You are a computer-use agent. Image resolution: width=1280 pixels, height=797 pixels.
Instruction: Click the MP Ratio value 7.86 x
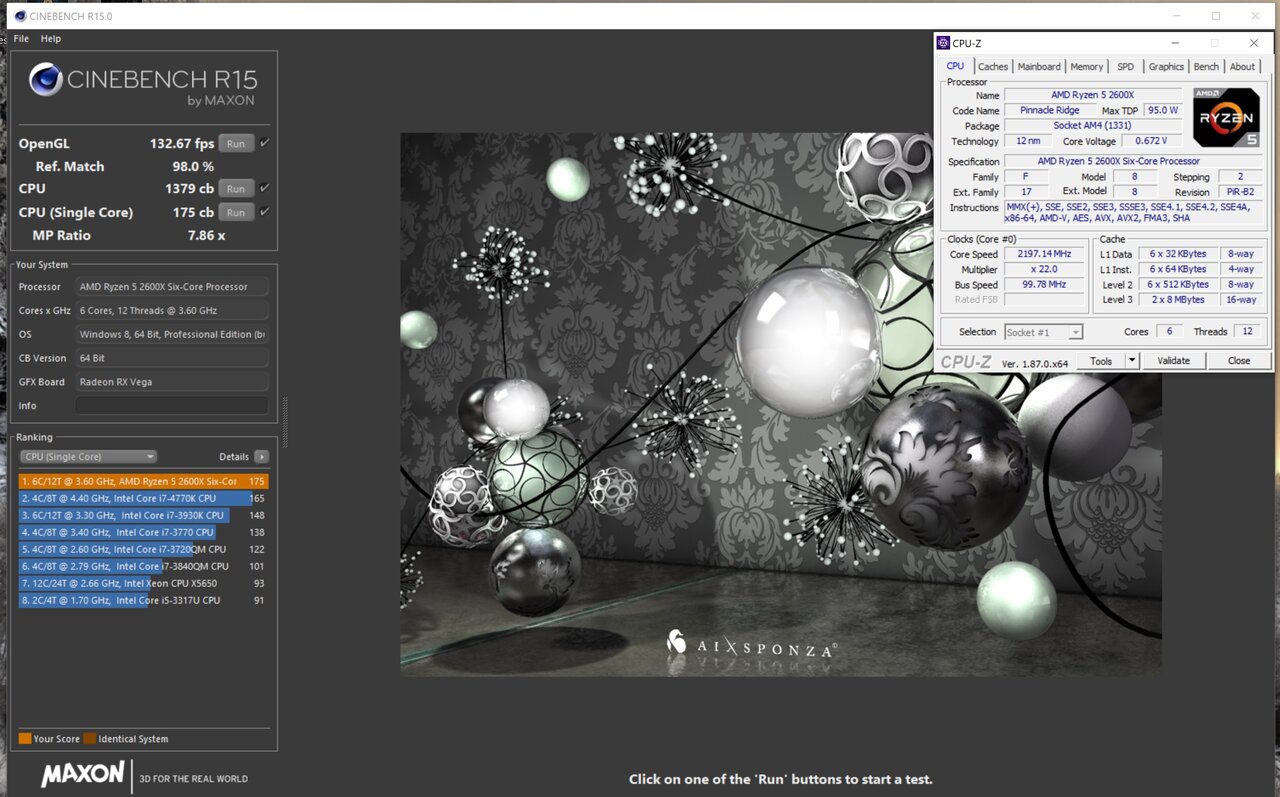pyautogui.click(x=206, y=236)
